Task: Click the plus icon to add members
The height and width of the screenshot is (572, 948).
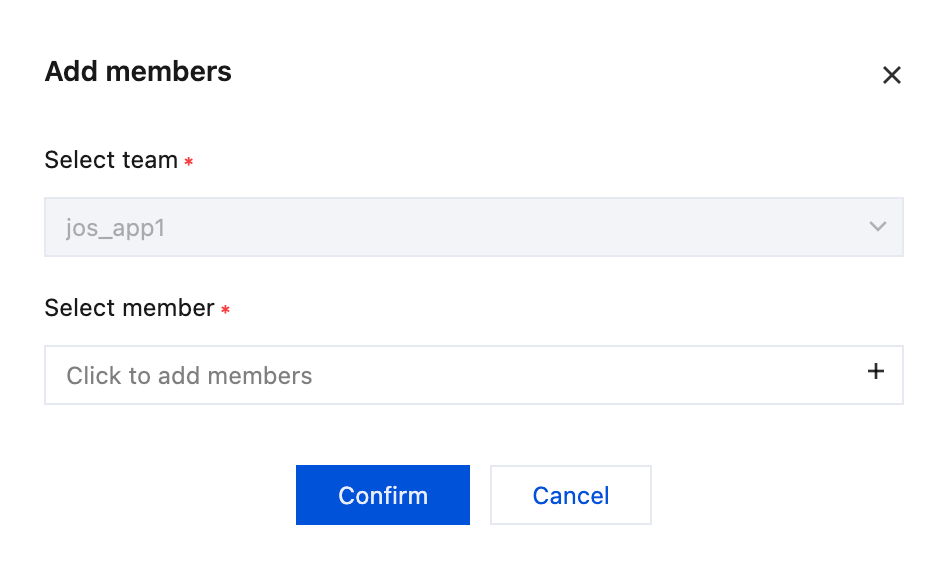Action: (x=876, y=372)
